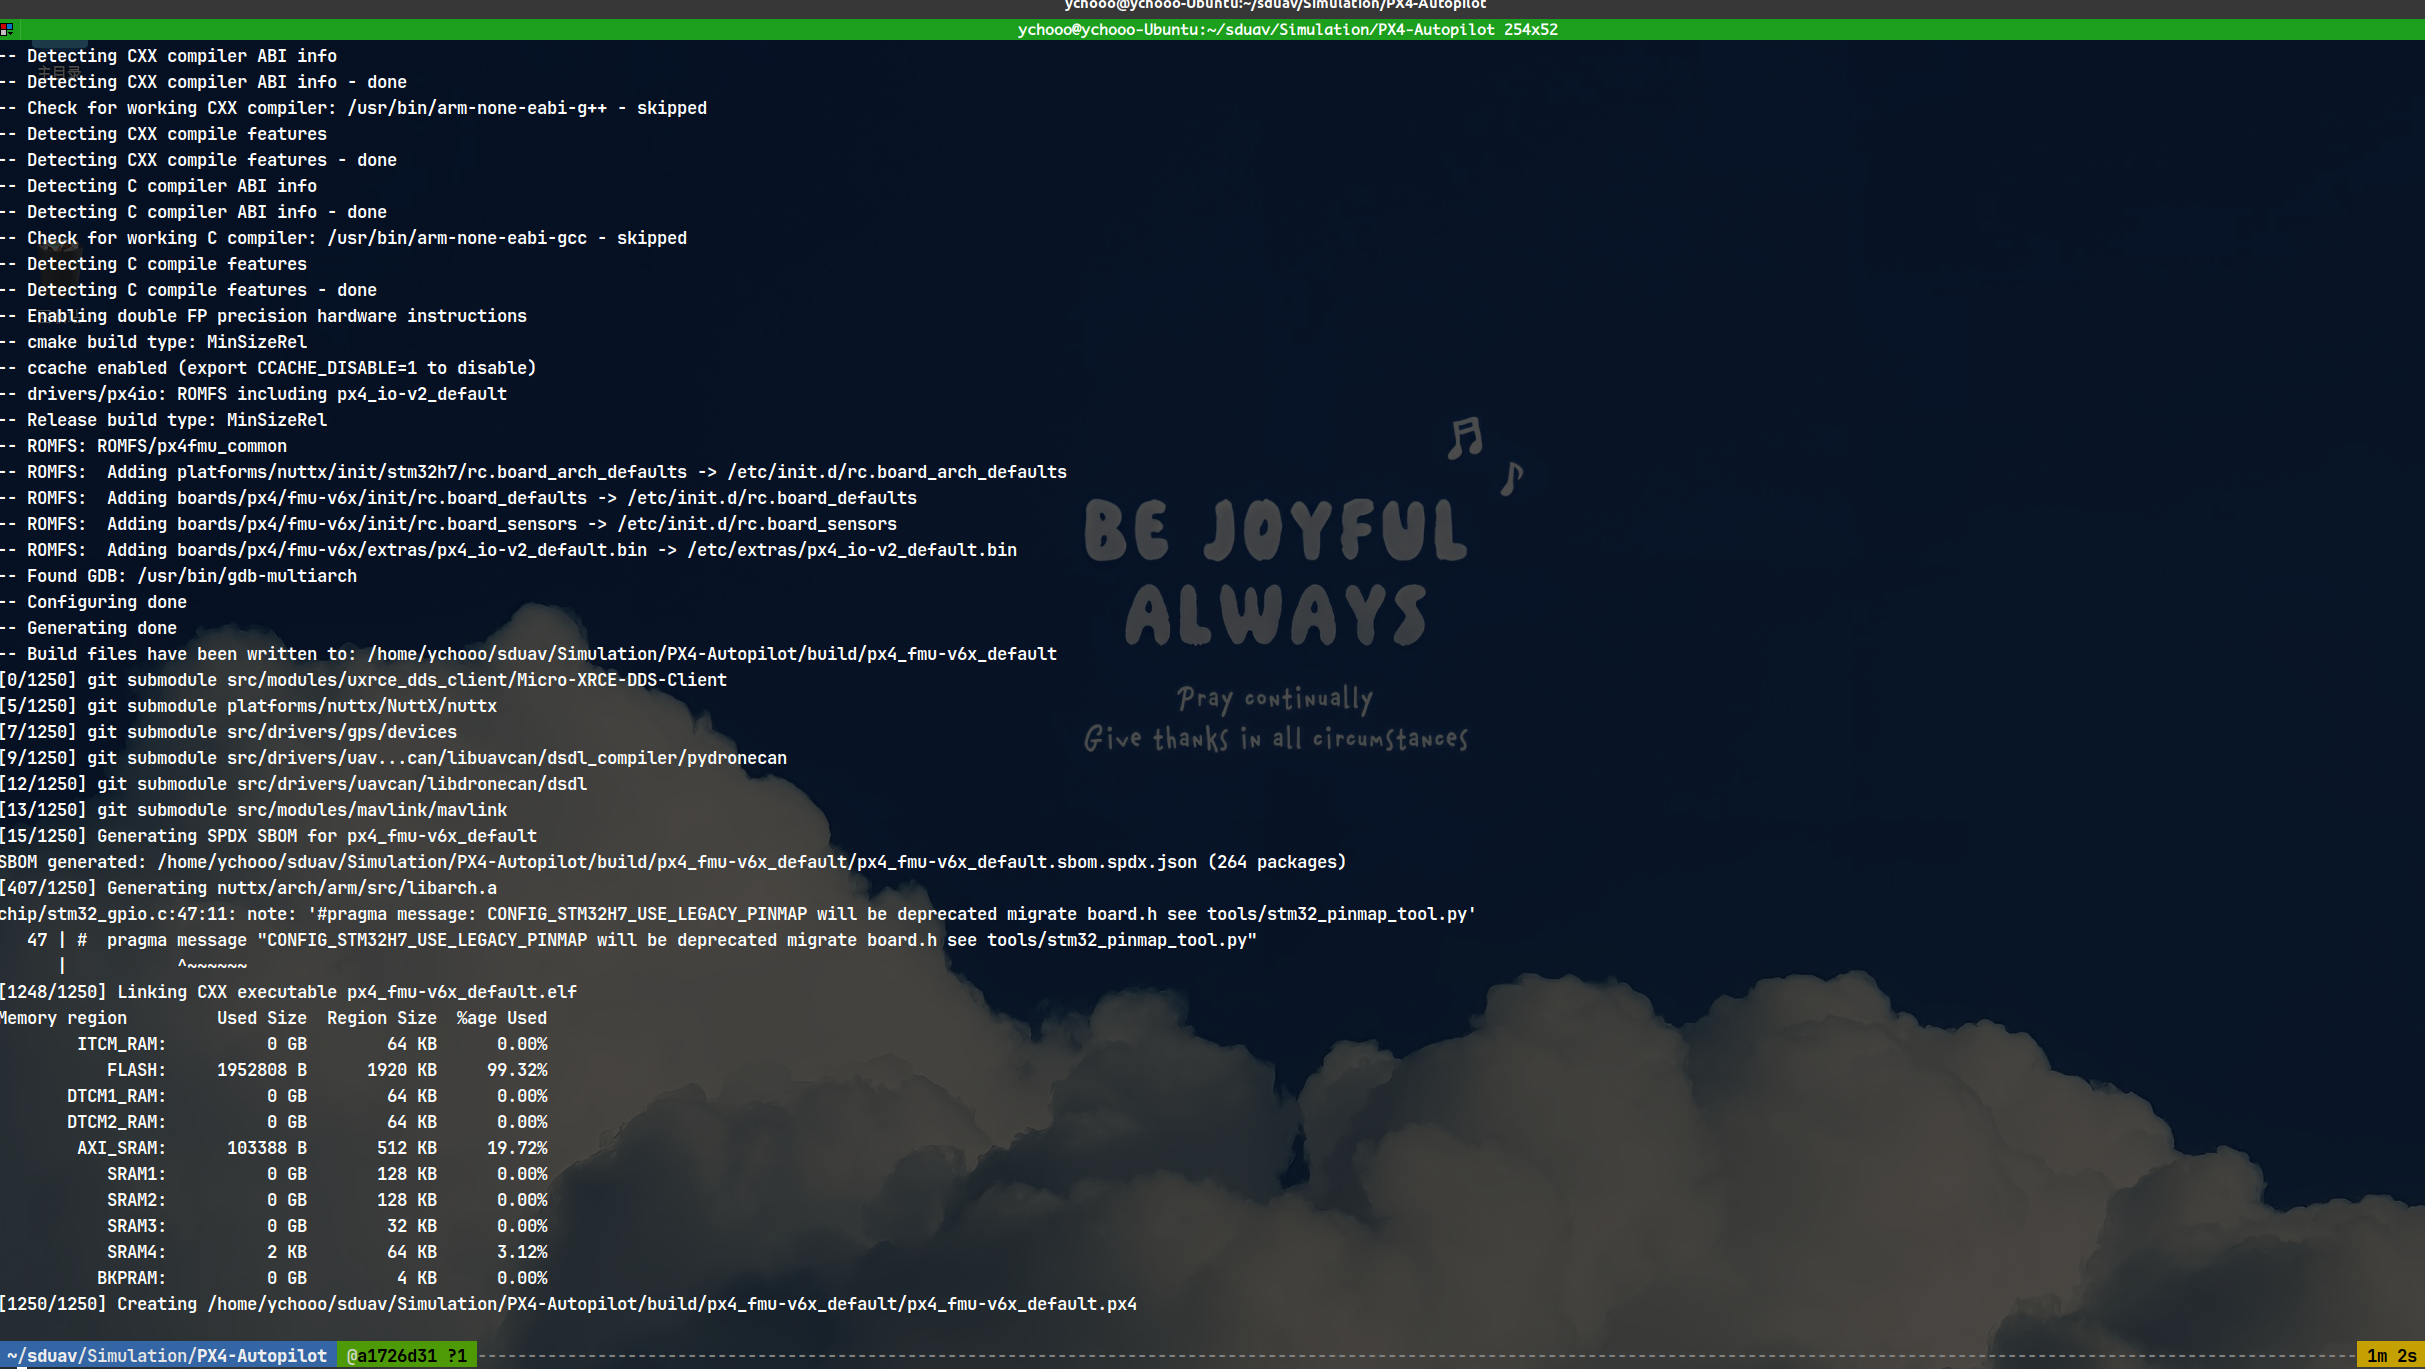Screen dimensions: 2425x1369
Task: Click the elapsed time indicator 1m 2s
Action: pos(2391,1356)
